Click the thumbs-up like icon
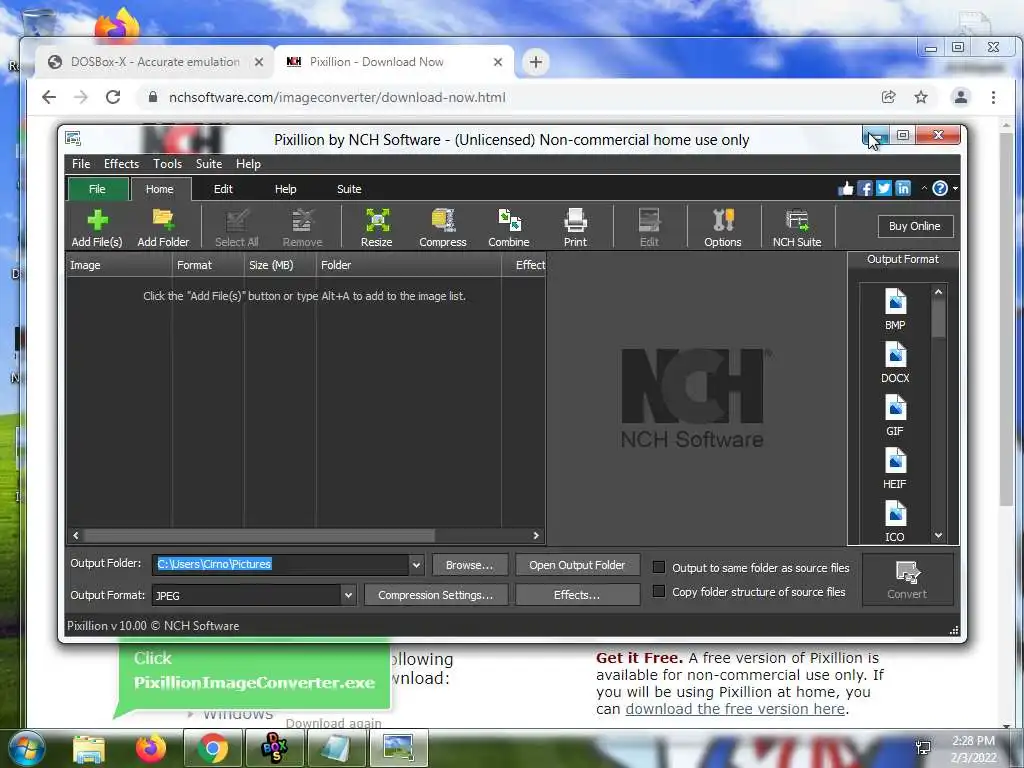The image size is (1024, 768). click(x=846, y=189)
